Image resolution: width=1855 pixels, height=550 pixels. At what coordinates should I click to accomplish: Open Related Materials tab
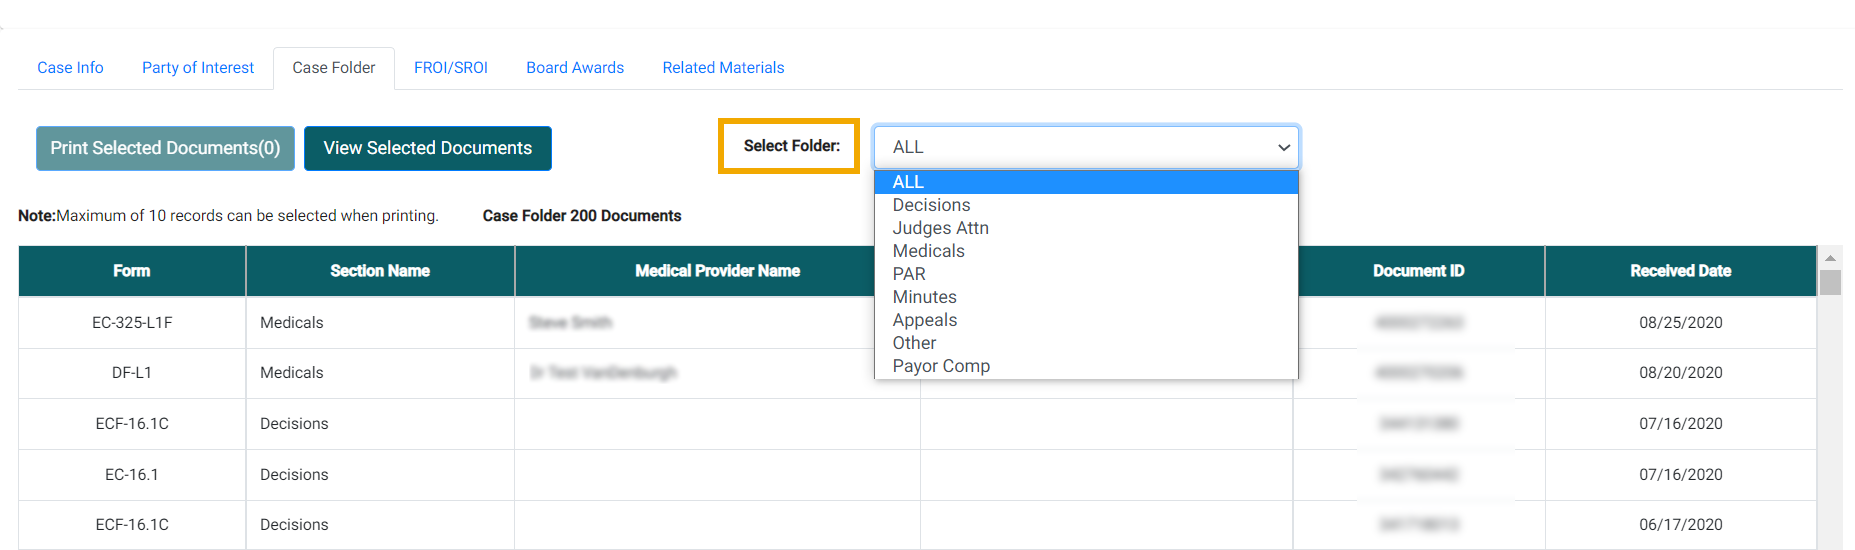[723, 68]
